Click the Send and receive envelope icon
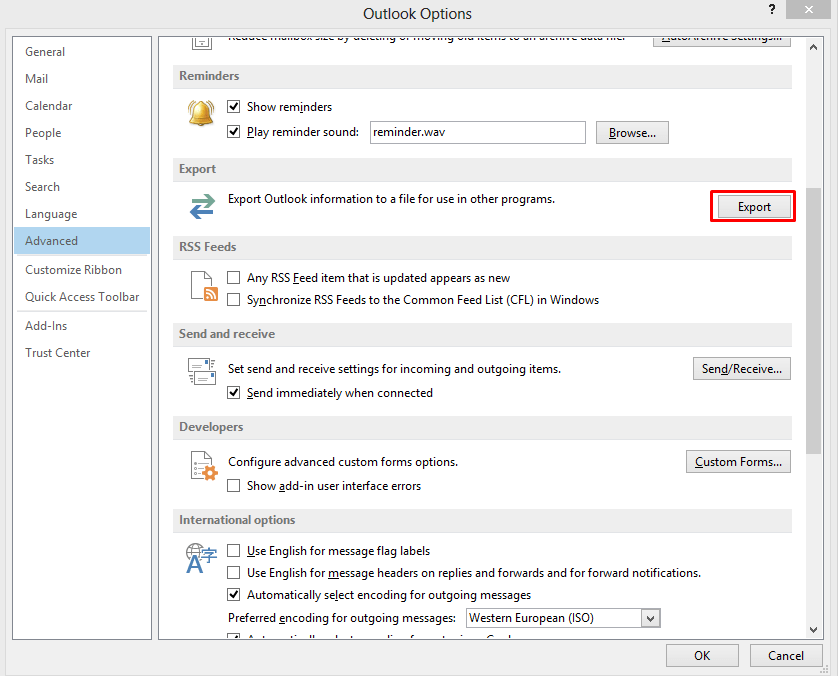The width and height of the screenshot is (838, 676). tap(202, 371)
